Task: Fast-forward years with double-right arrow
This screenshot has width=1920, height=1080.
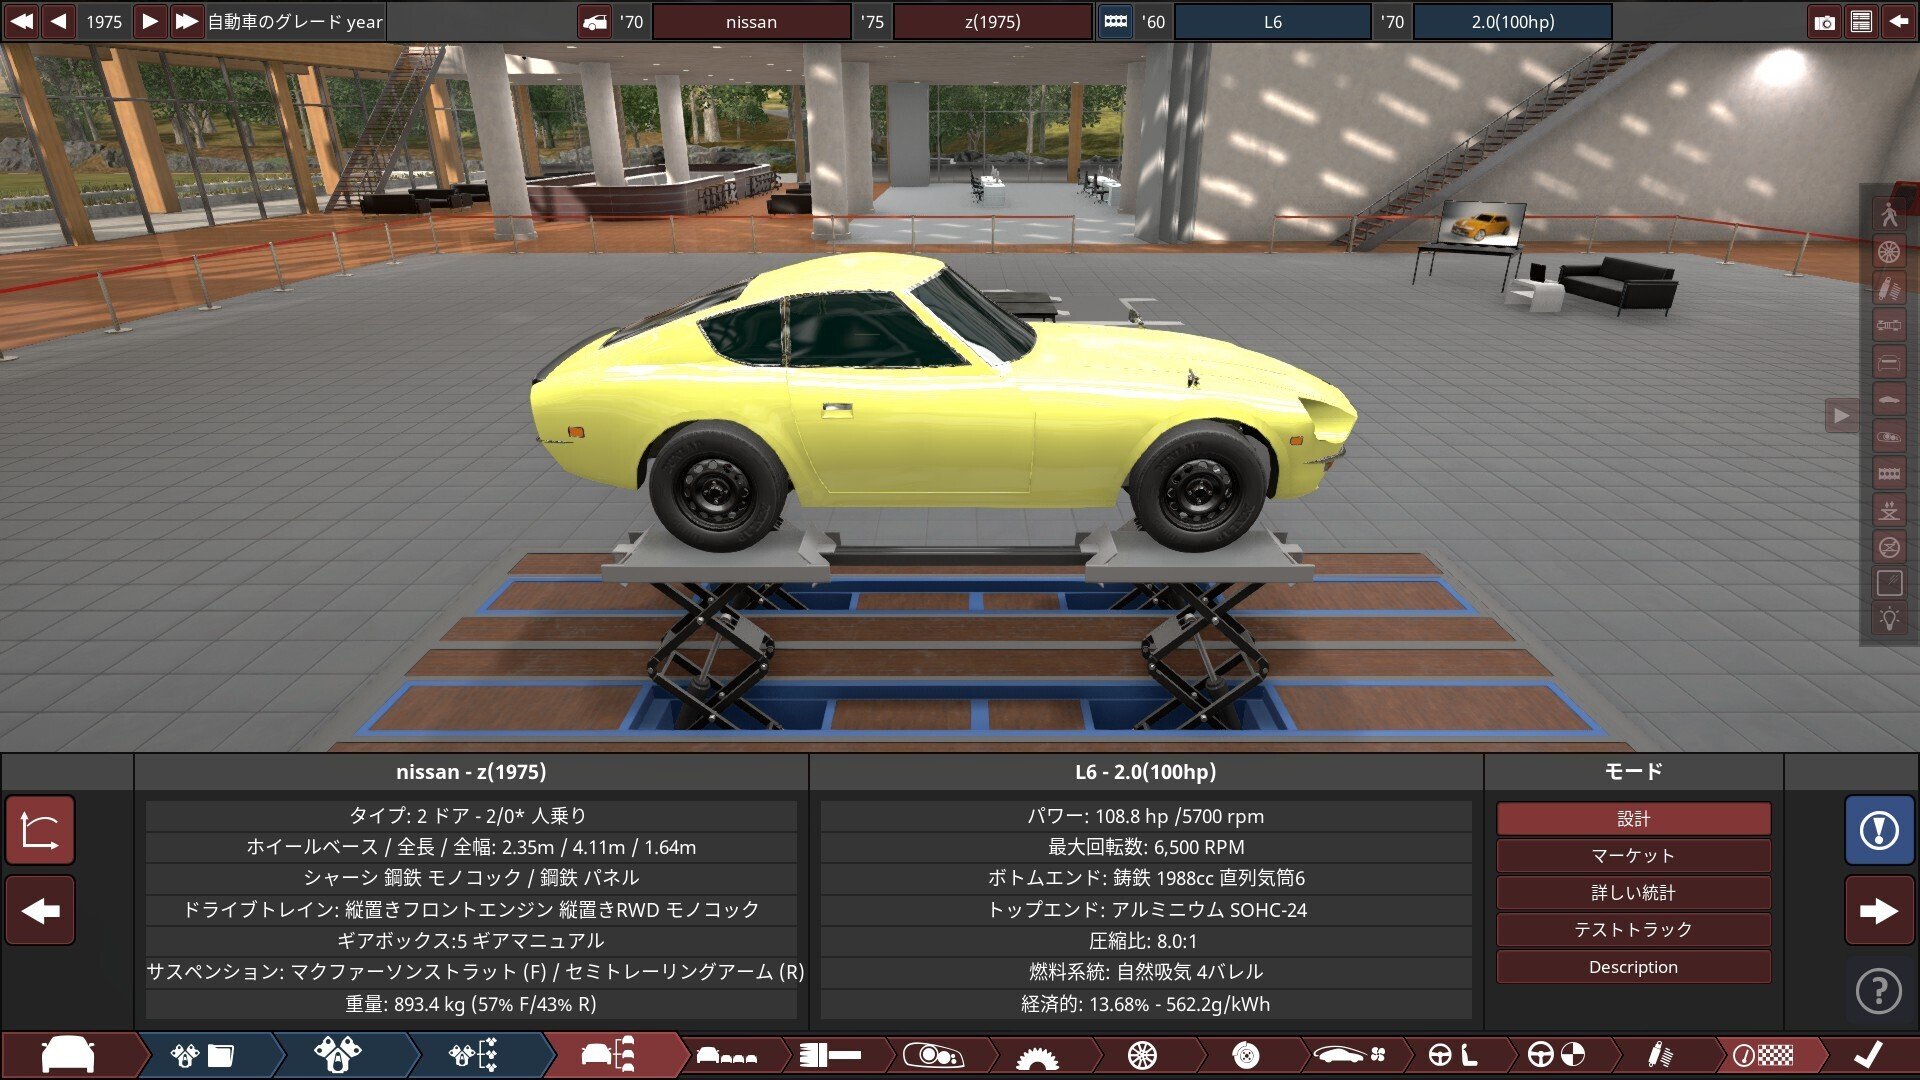Action: pos(186,21)
